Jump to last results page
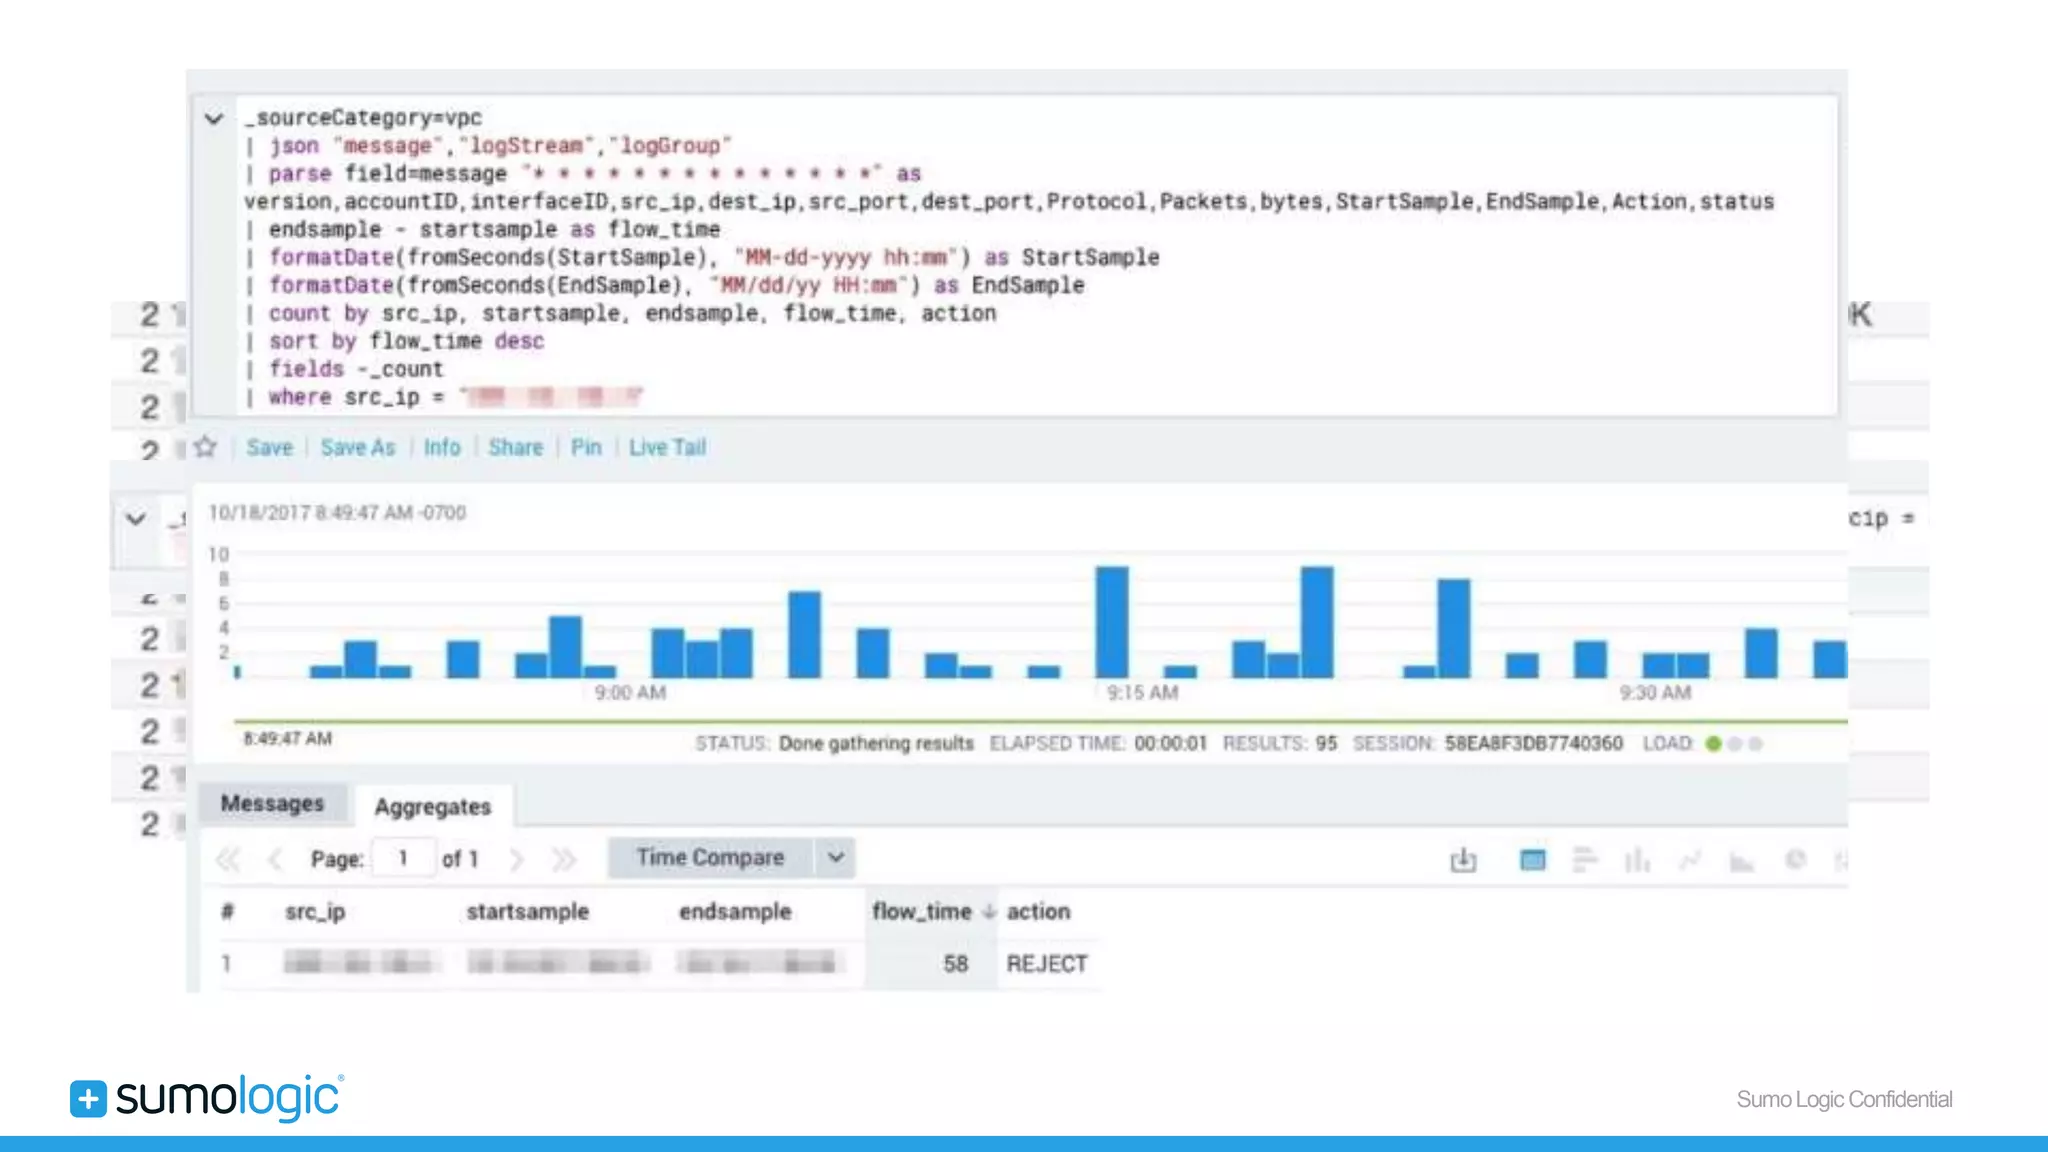2048x1152 pixels. click(x=565, y=859)
